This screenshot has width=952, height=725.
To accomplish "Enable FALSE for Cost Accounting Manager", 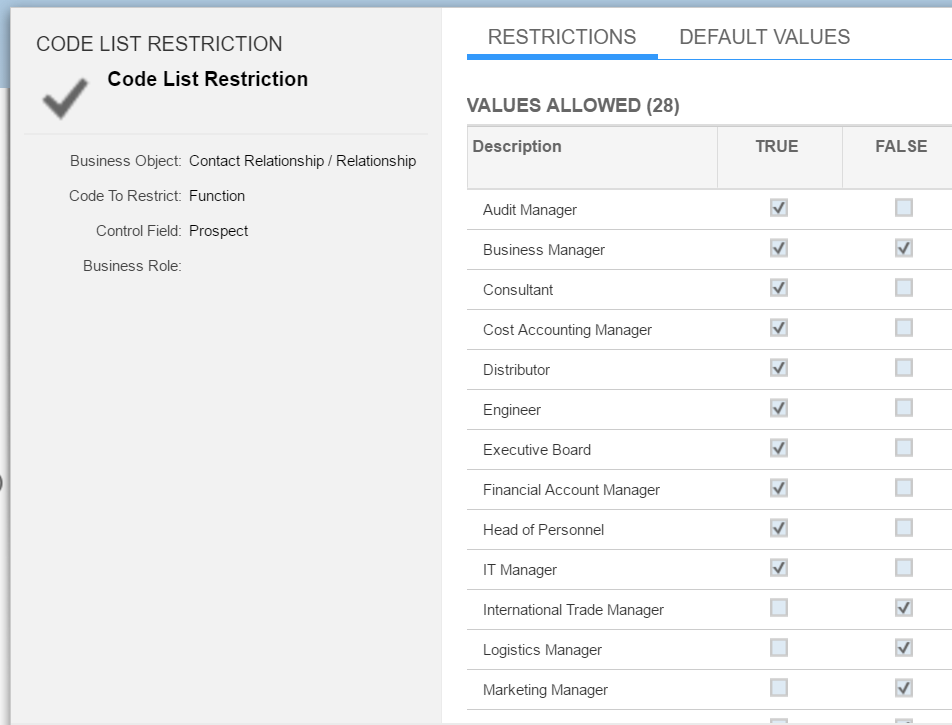I will 903,328.
